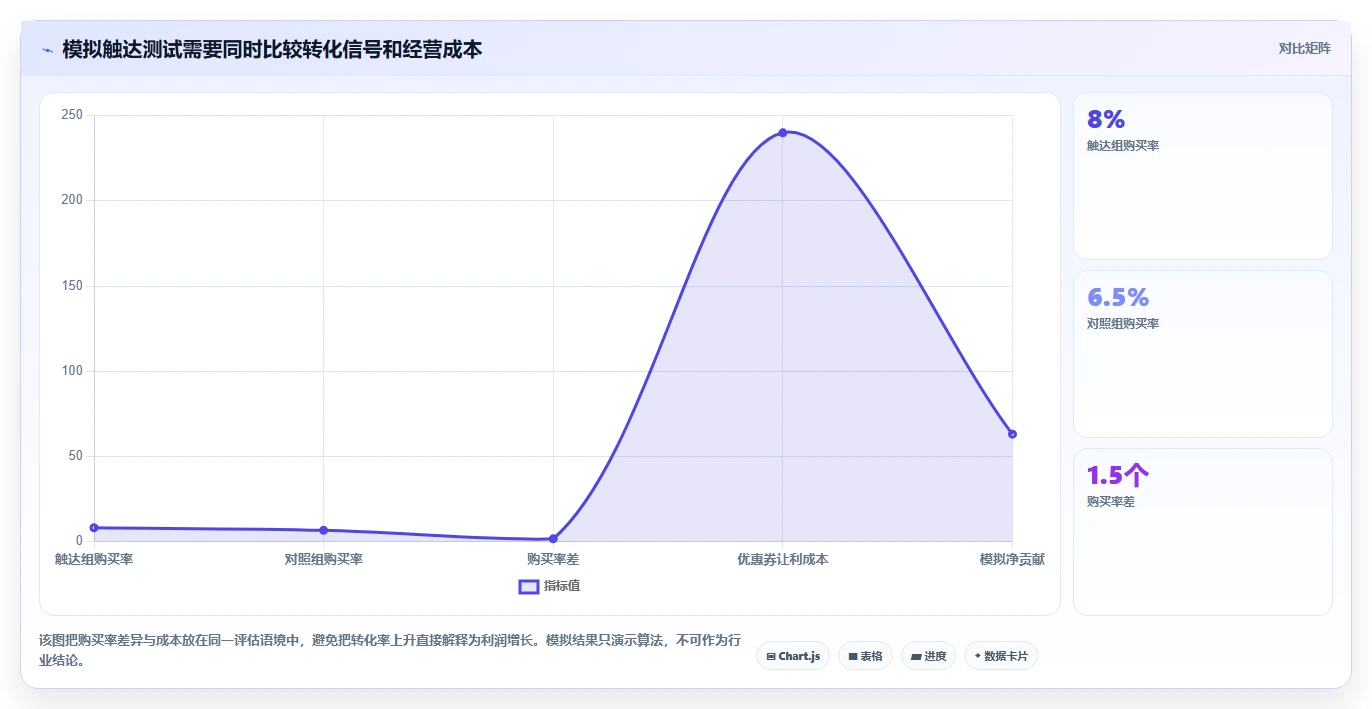Click the Chart.js chip icon
1372x709 pixels.
[x=771, y=656]
